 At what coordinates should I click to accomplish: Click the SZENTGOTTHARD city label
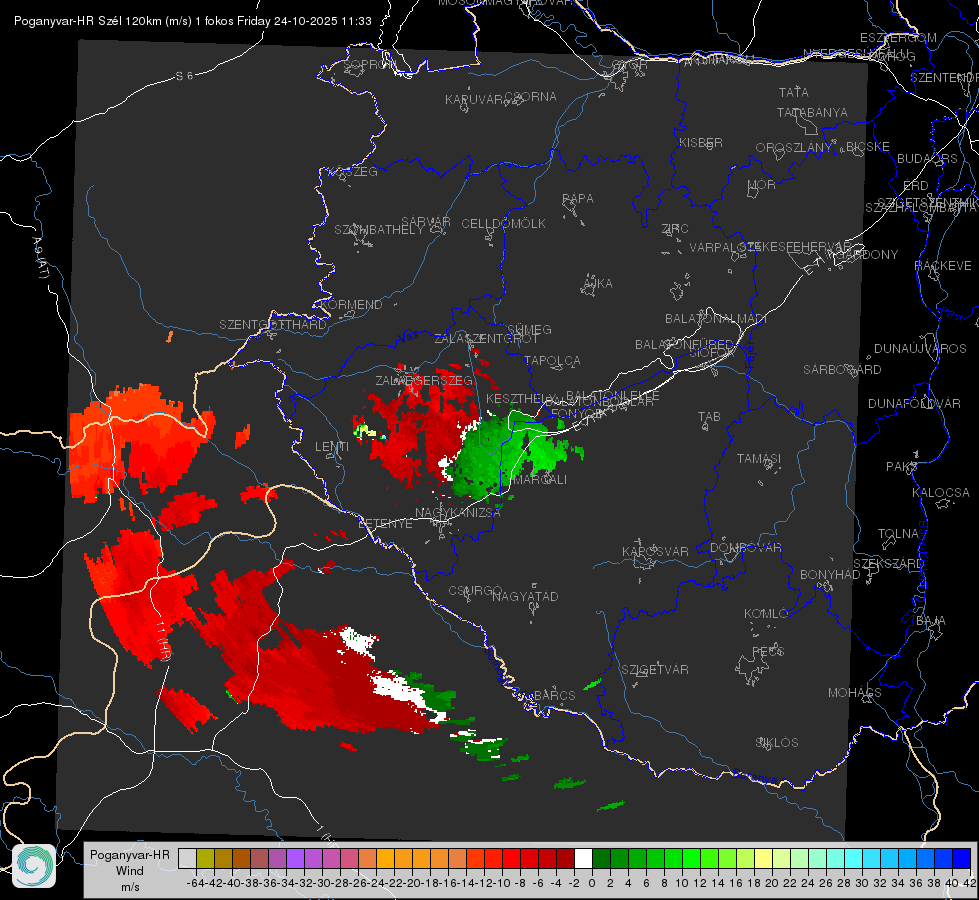pos(273,325)
